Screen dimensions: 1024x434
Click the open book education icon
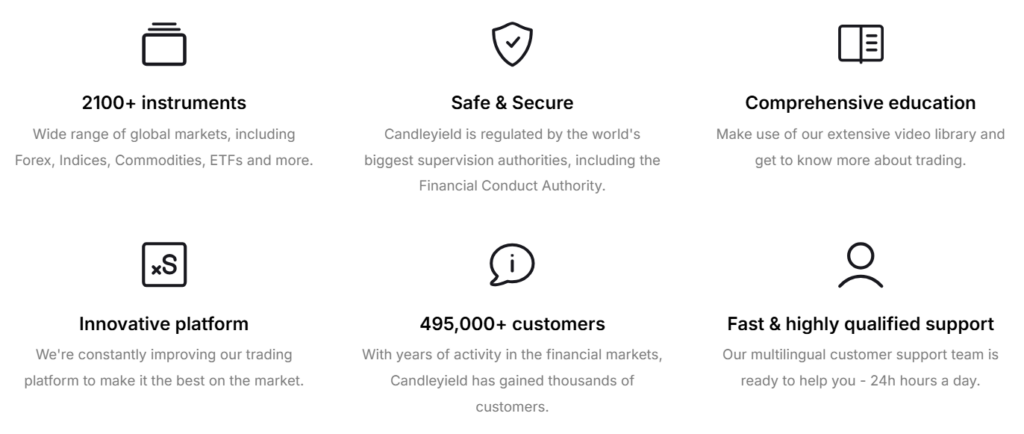pos(860,44)
